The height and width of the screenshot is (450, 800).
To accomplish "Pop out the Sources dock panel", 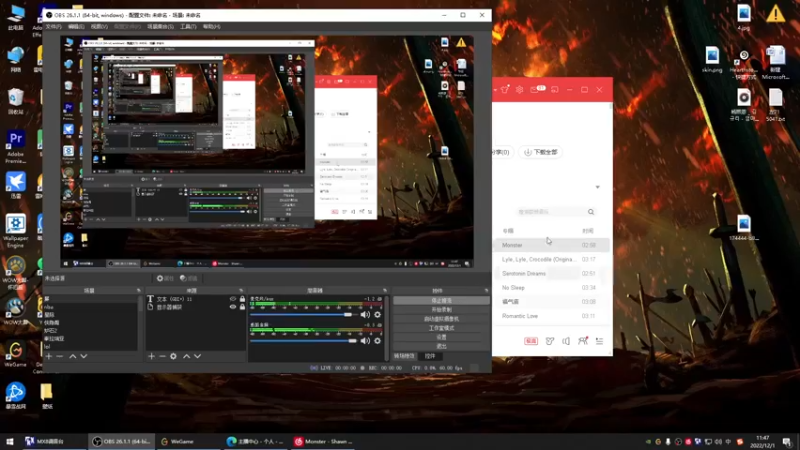I will point(241,290).
